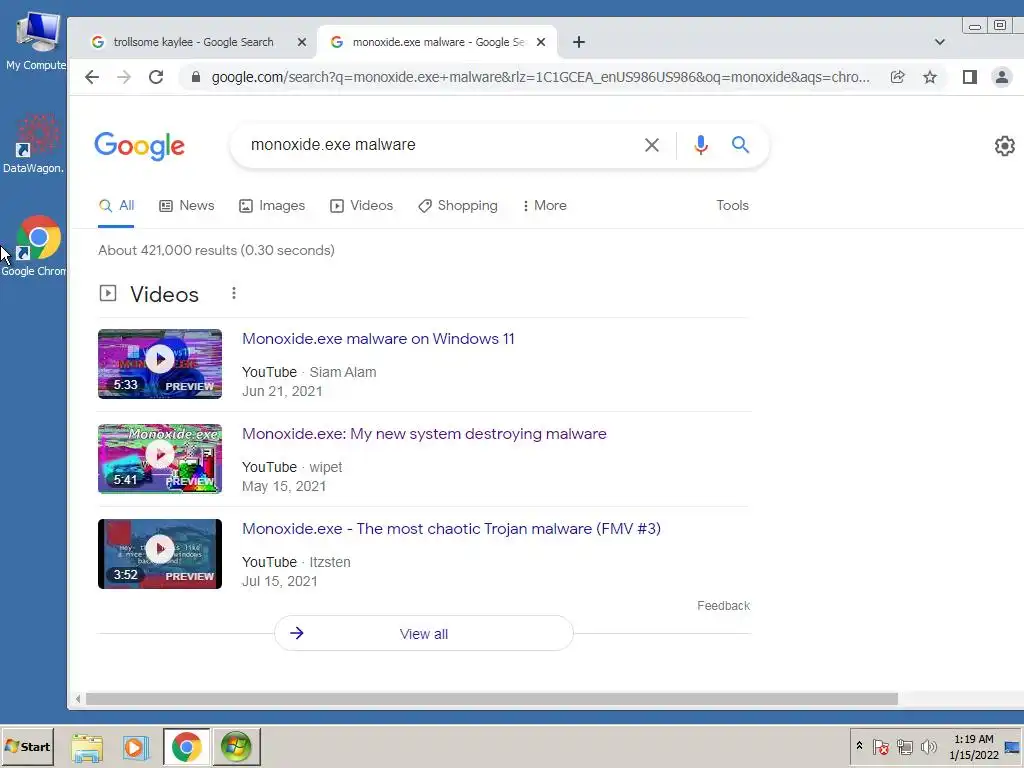The width and height of the screenshot is (1024, 768).
Task: Switch to the trollsome kaylee Google Search tab
Action: [x=193, y=42]
